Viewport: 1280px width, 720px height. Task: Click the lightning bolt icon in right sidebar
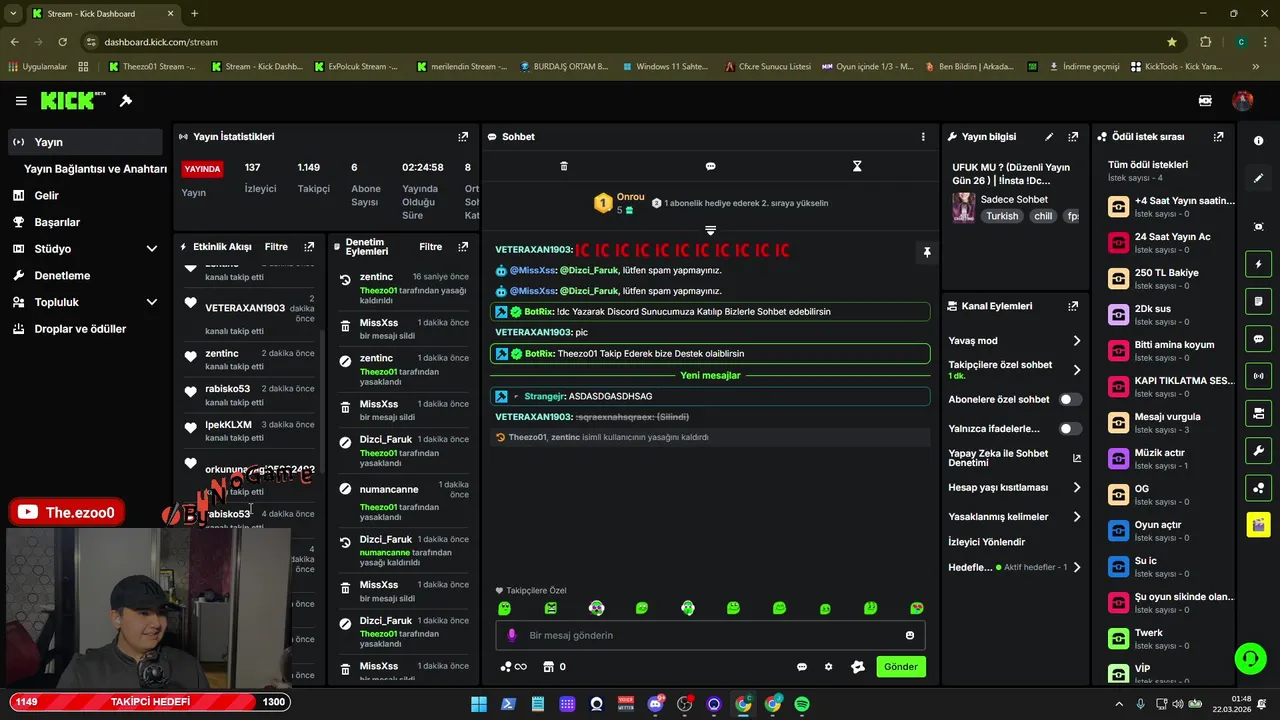[x=1258, y=264]
